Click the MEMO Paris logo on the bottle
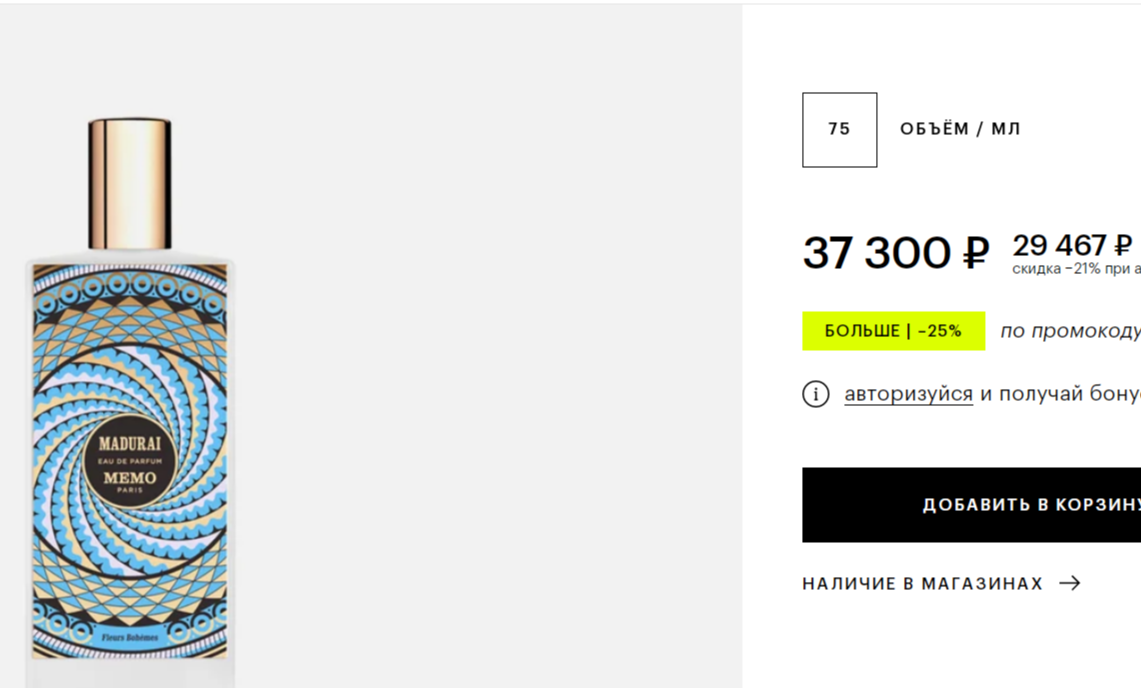The image size is (1141, 688). pos(130,479)
